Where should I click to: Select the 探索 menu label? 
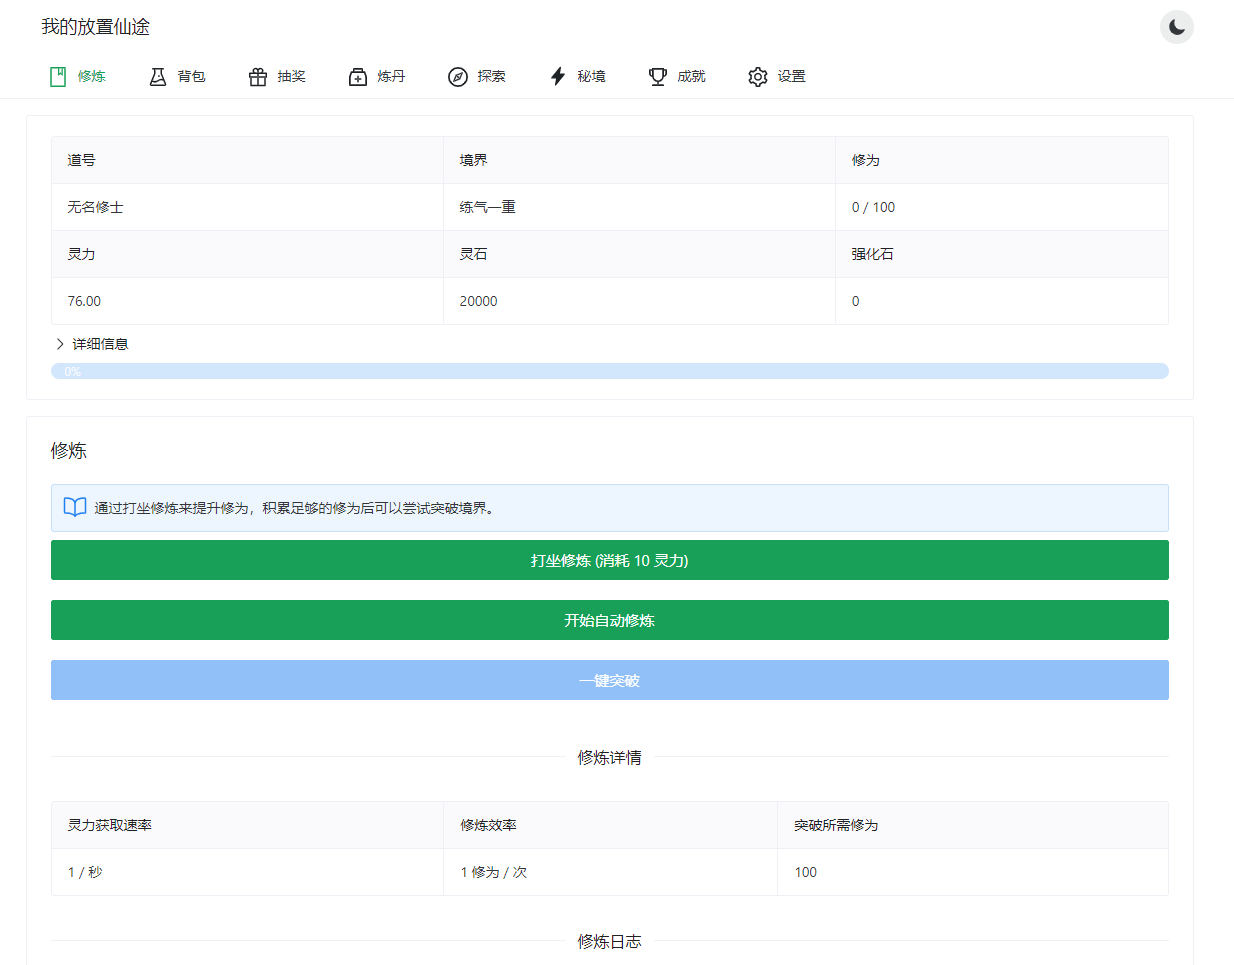coord(491,77)
